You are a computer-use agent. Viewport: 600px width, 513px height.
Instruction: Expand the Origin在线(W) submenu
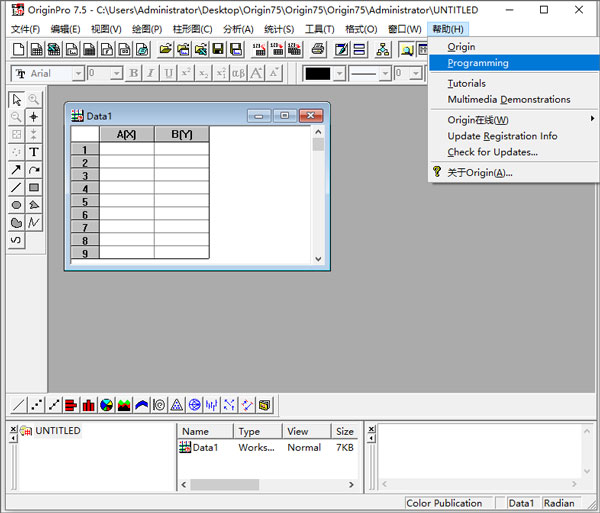point(514,120)
